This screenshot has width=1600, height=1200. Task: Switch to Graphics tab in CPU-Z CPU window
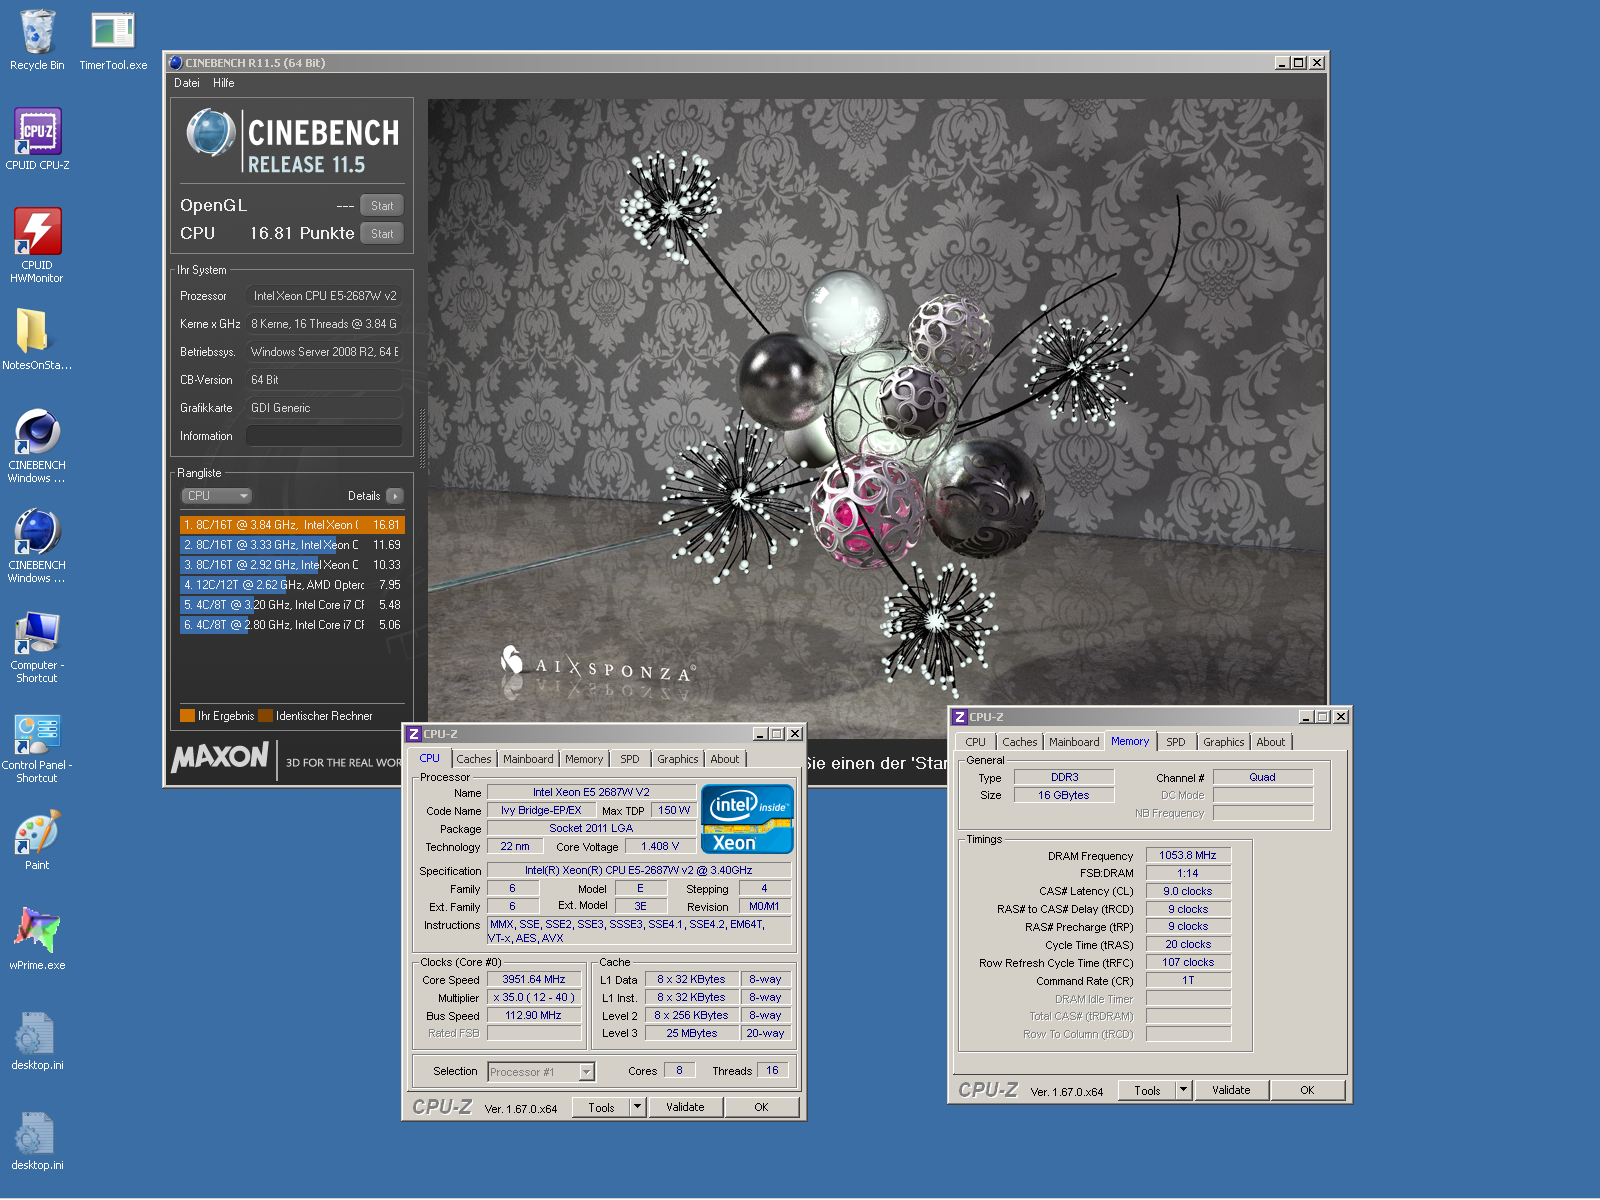[678, 759]
